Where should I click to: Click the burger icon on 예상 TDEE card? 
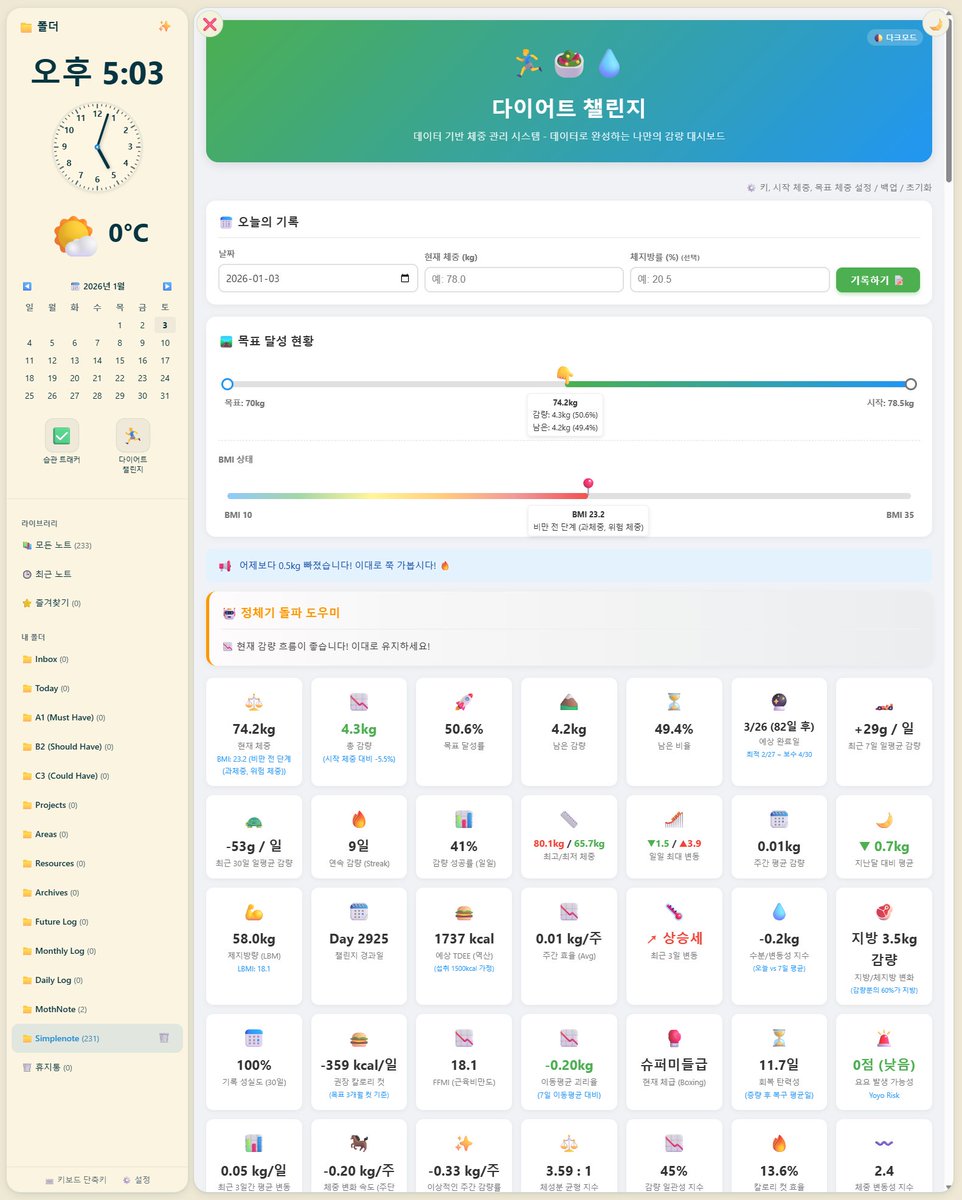click(464, 912)
